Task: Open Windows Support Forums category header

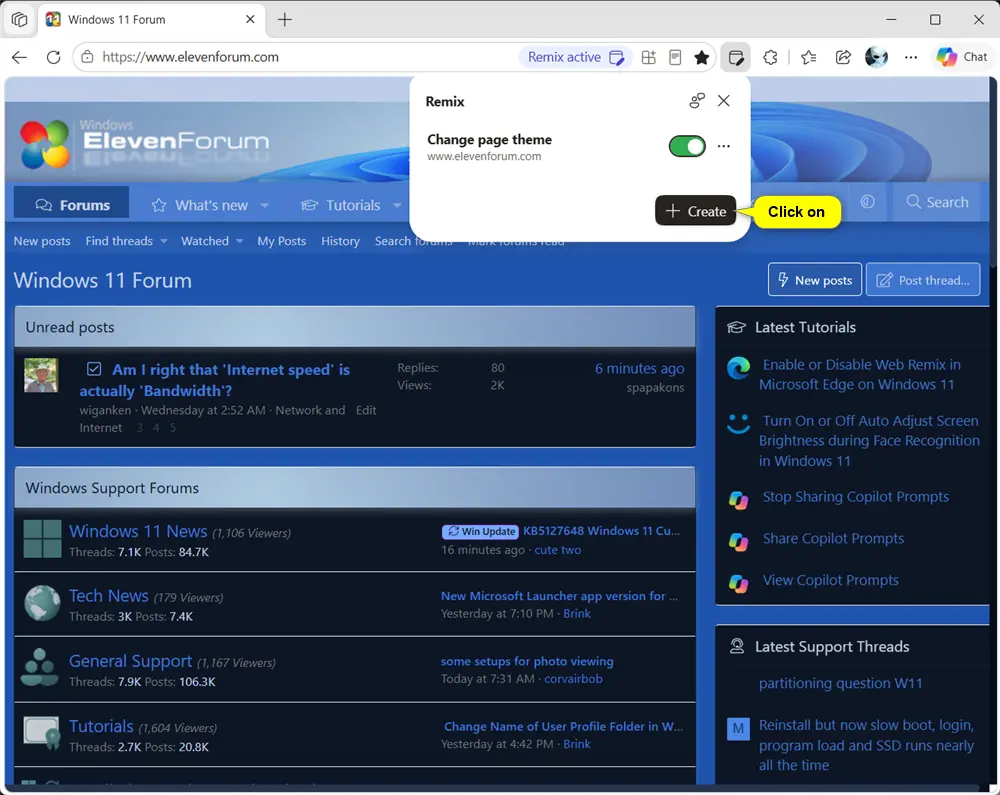Action: [x=112, y=488]
